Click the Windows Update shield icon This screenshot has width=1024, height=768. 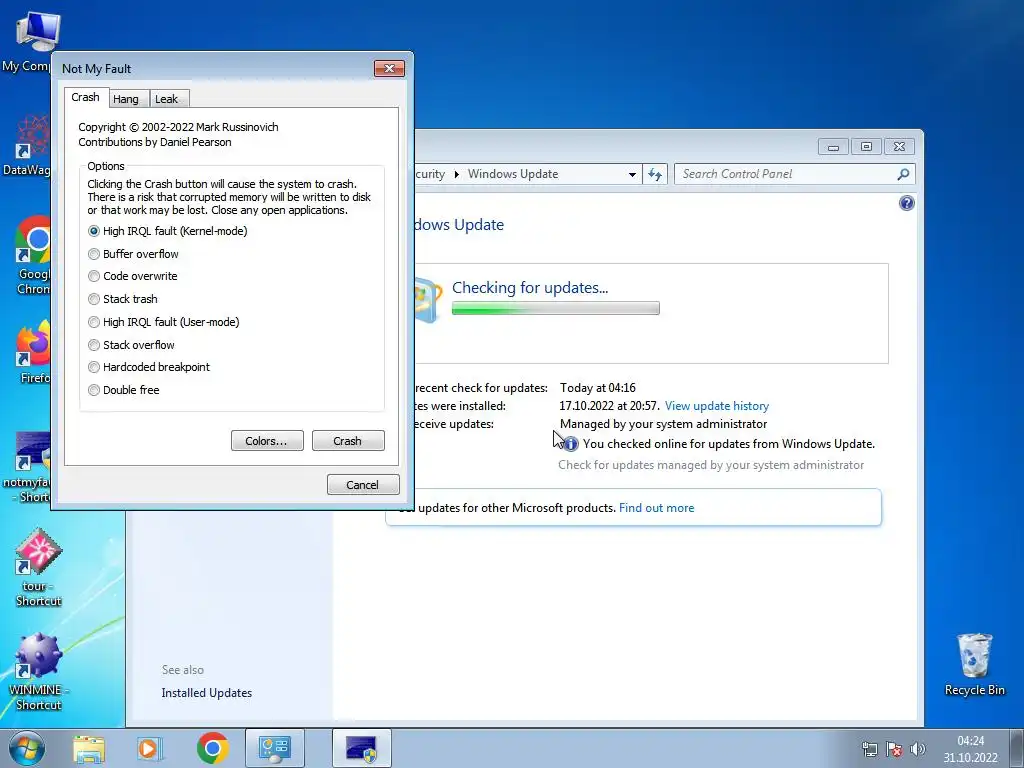pos(427,300)
